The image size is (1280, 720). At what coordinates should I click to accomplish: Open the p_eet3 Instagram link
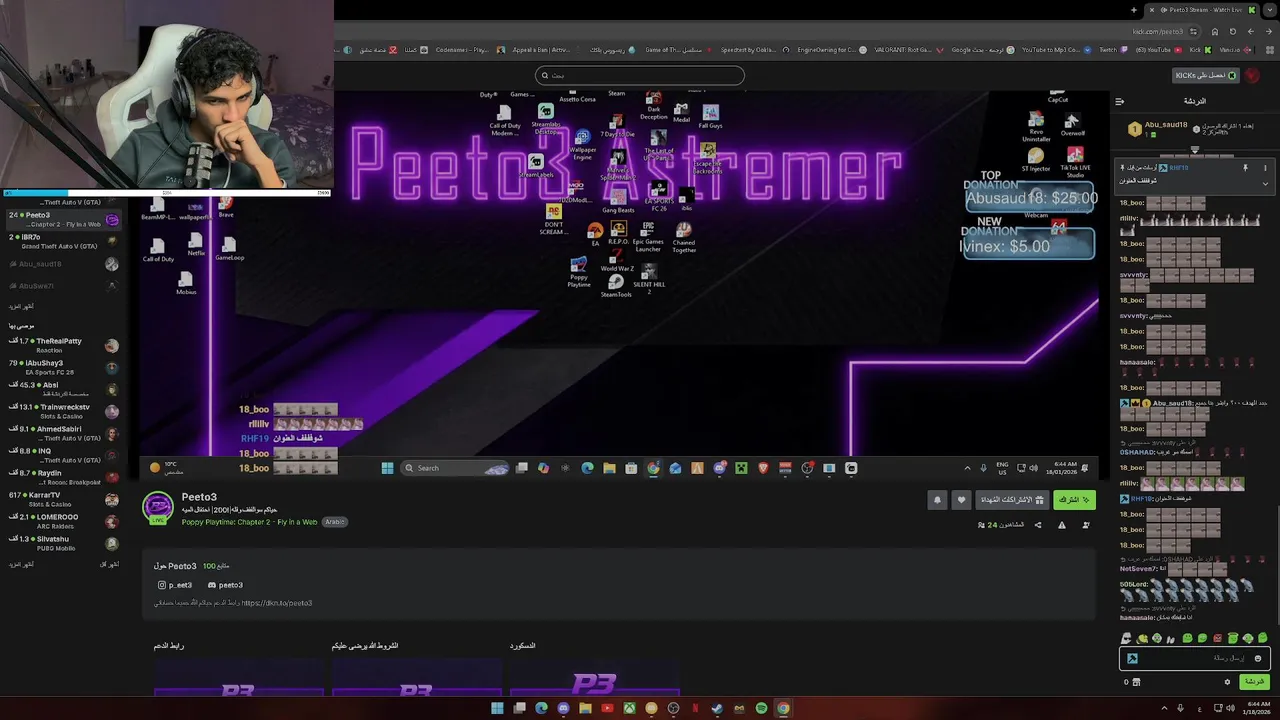pos(174,585)
